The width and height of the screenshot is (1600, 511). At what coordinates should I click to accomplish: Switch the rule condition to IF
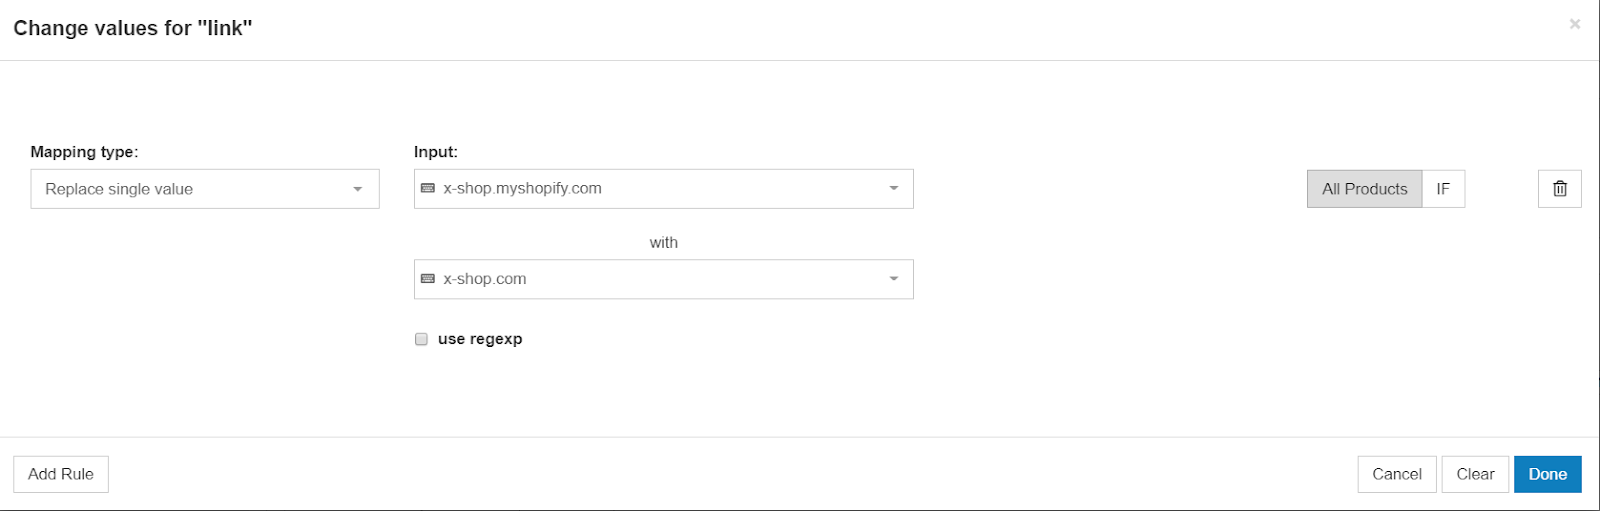[1442, 189]
